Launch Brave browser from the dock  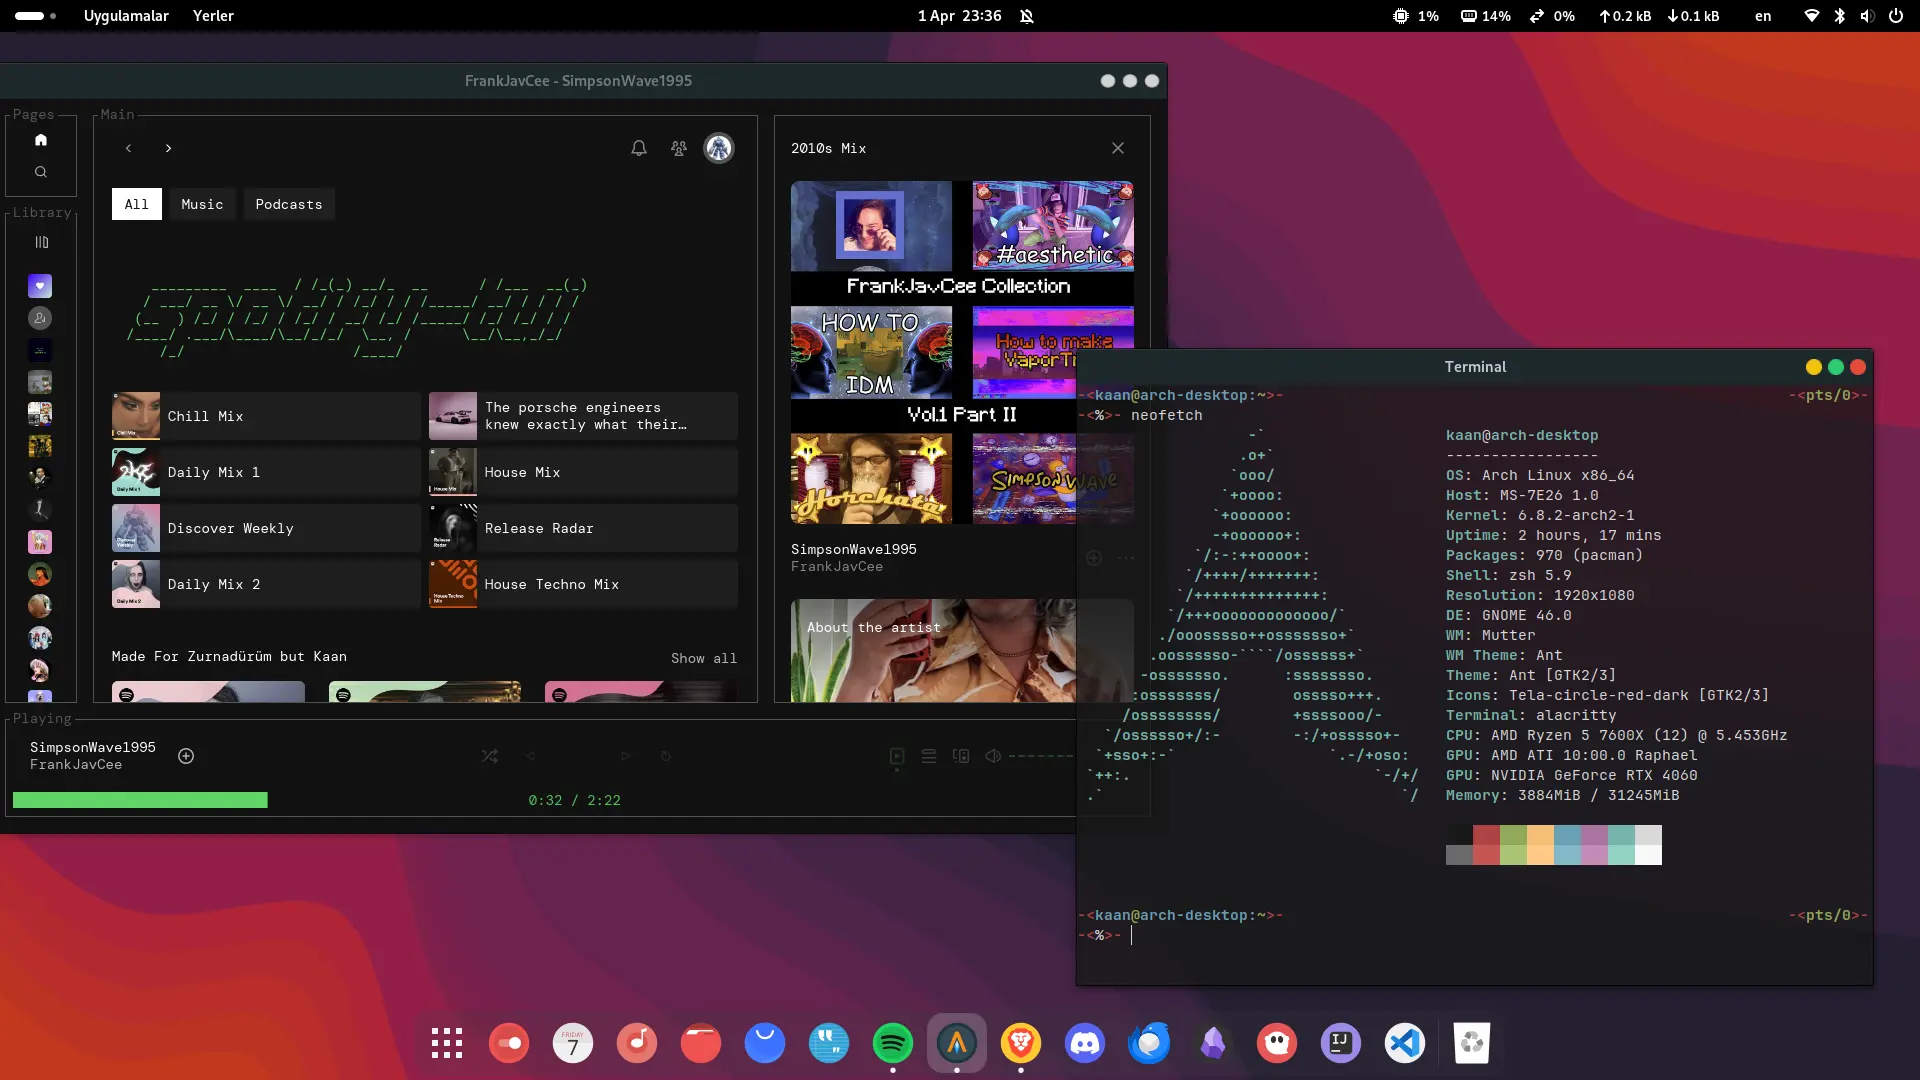(x=1021, y=1043)
